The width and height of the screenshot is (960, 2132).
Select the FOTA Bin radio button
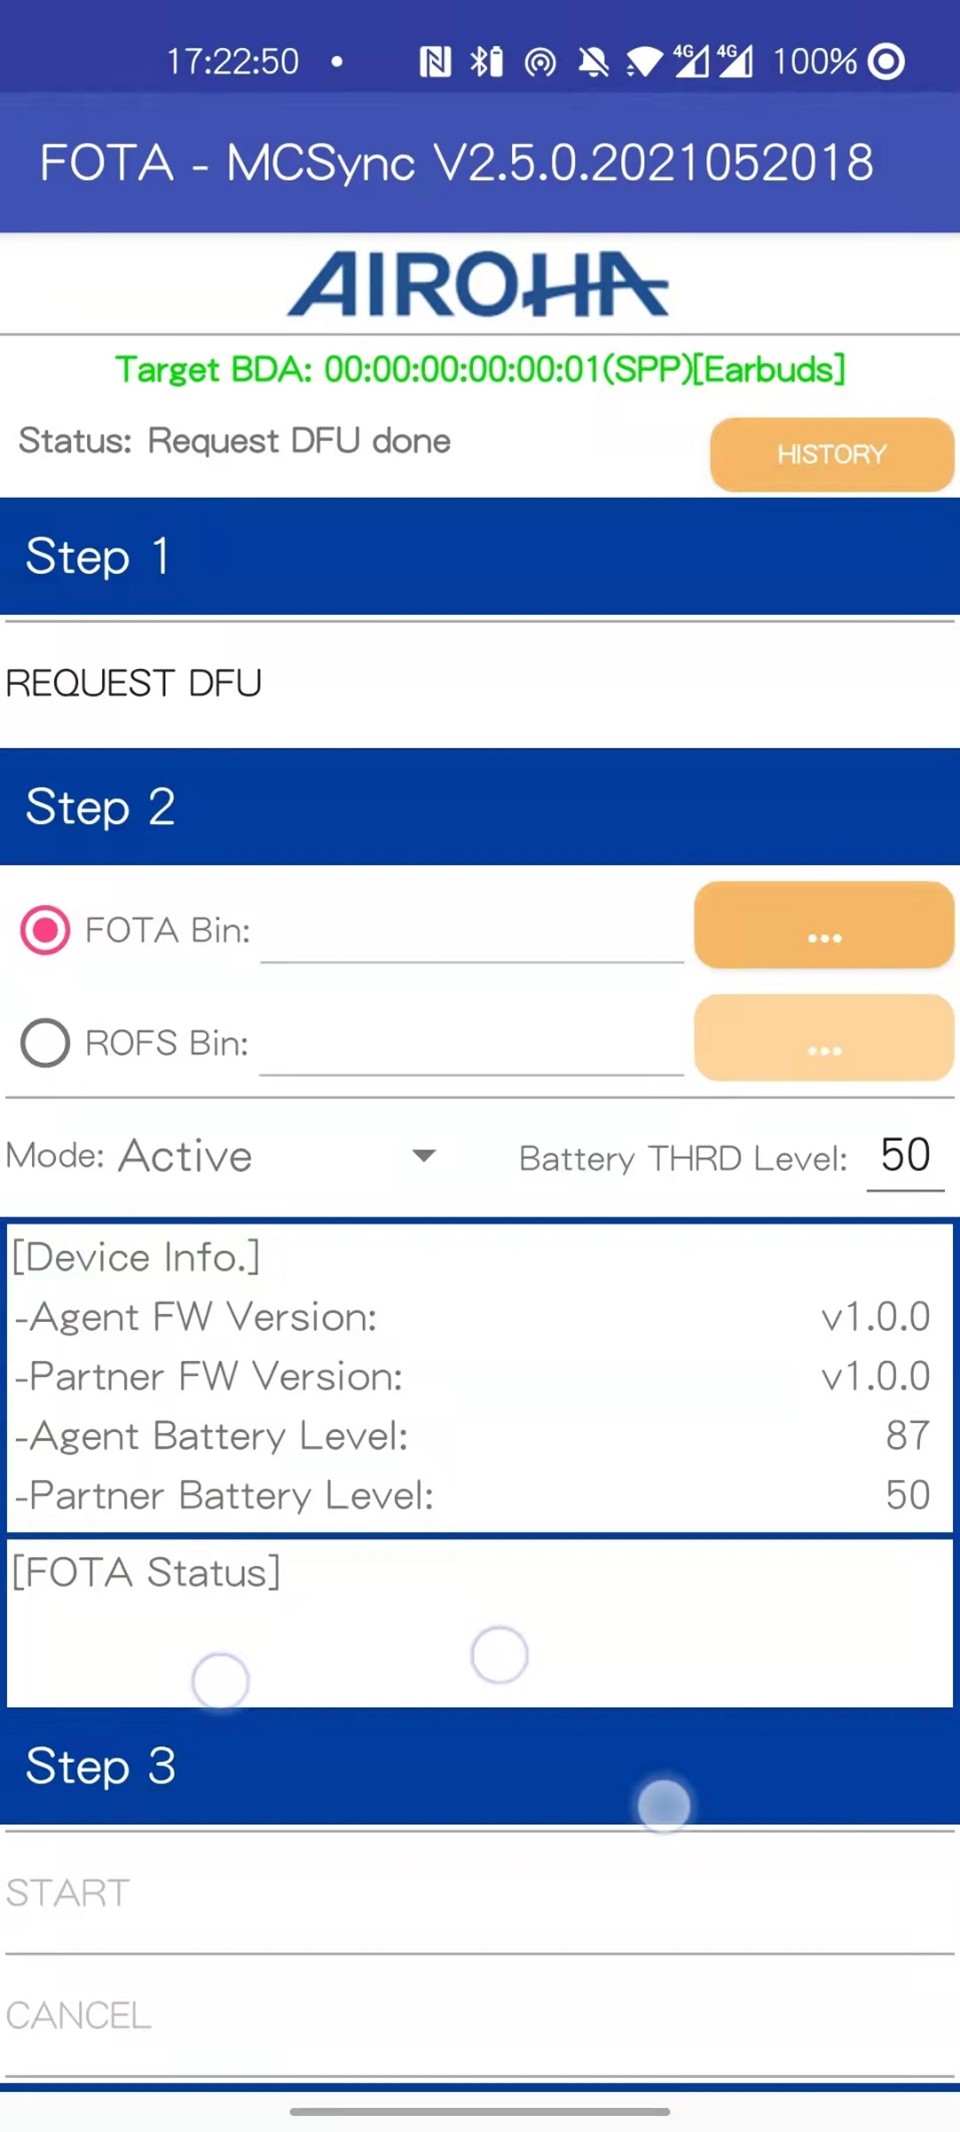tap(45, 930)
